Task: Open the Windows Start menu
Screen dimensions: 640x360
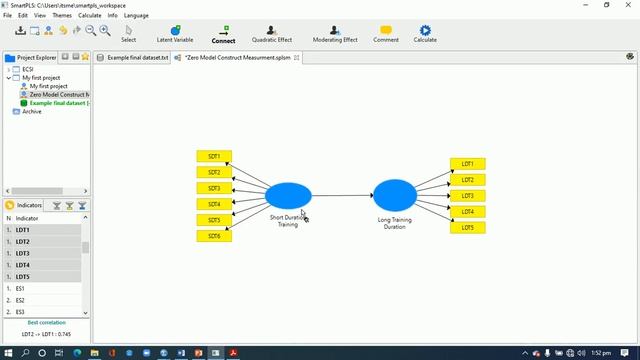Action: (8, 353)
